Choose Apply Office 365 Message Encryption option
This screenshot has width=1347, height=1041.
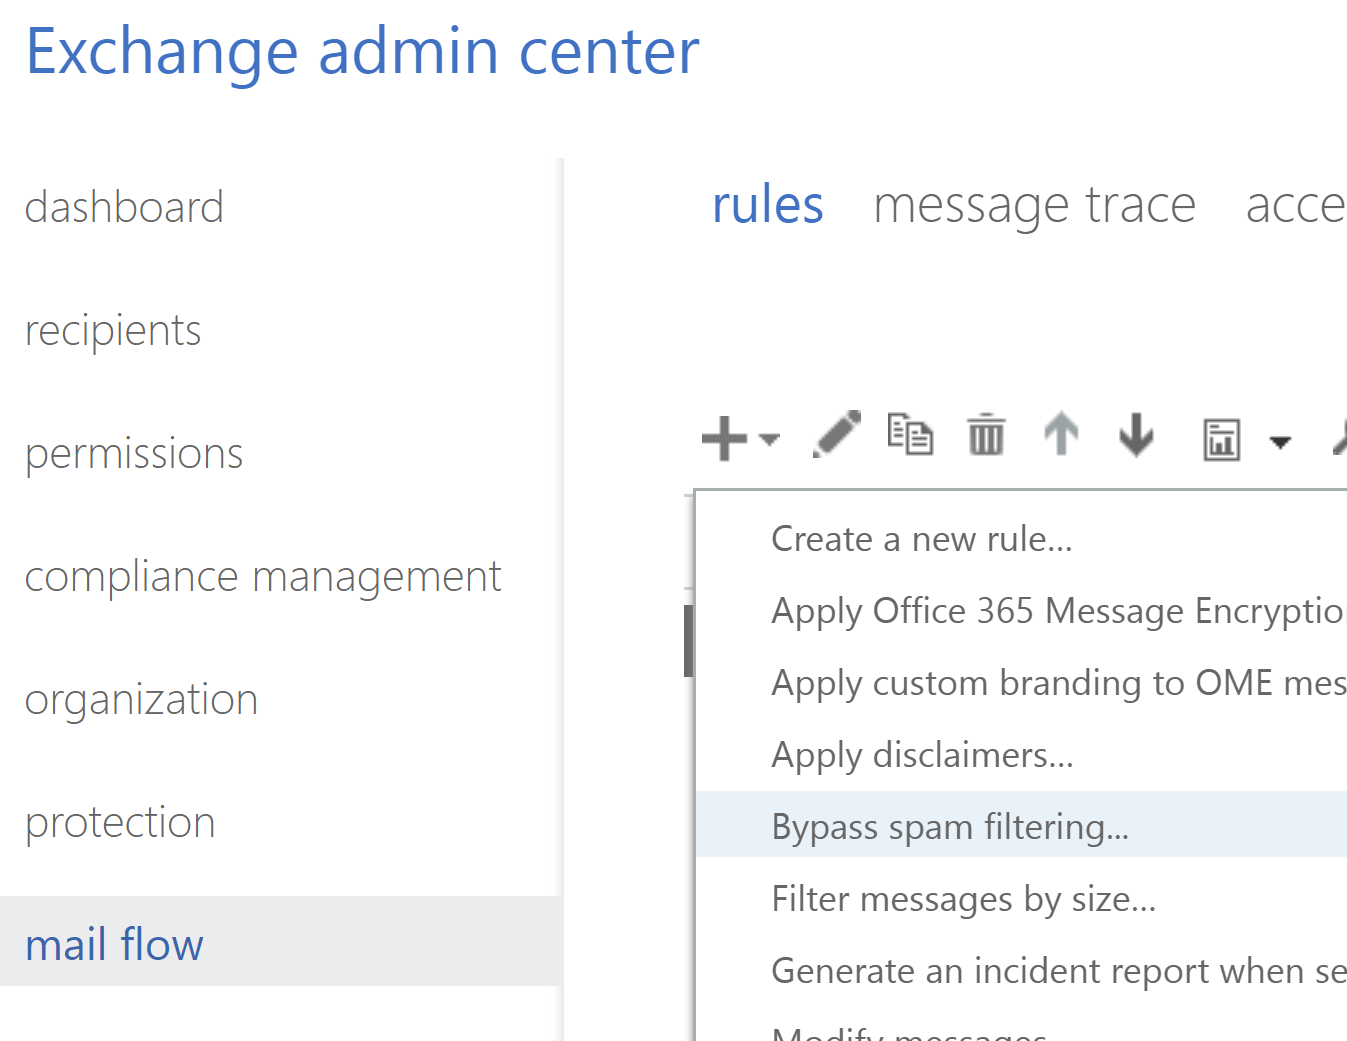point(1021,611)
